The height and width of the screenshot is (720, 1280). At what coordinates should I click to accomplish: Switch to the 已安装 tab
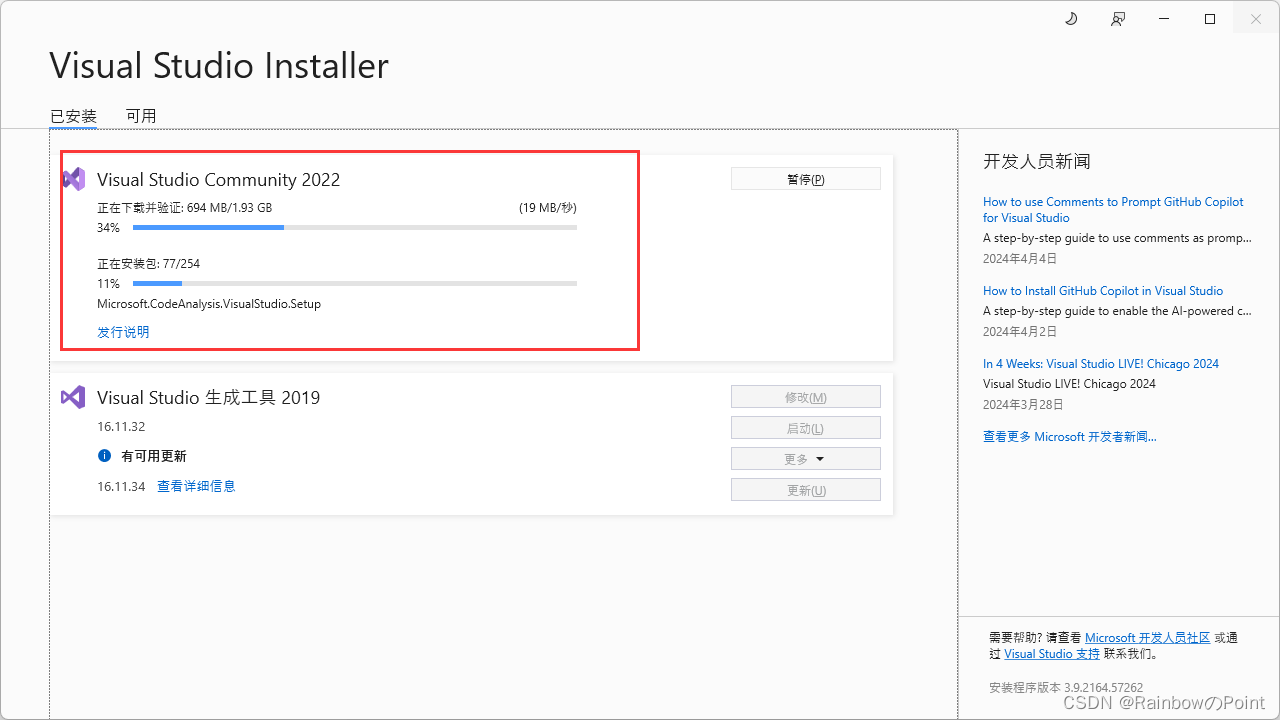click(x=73, y=116)
